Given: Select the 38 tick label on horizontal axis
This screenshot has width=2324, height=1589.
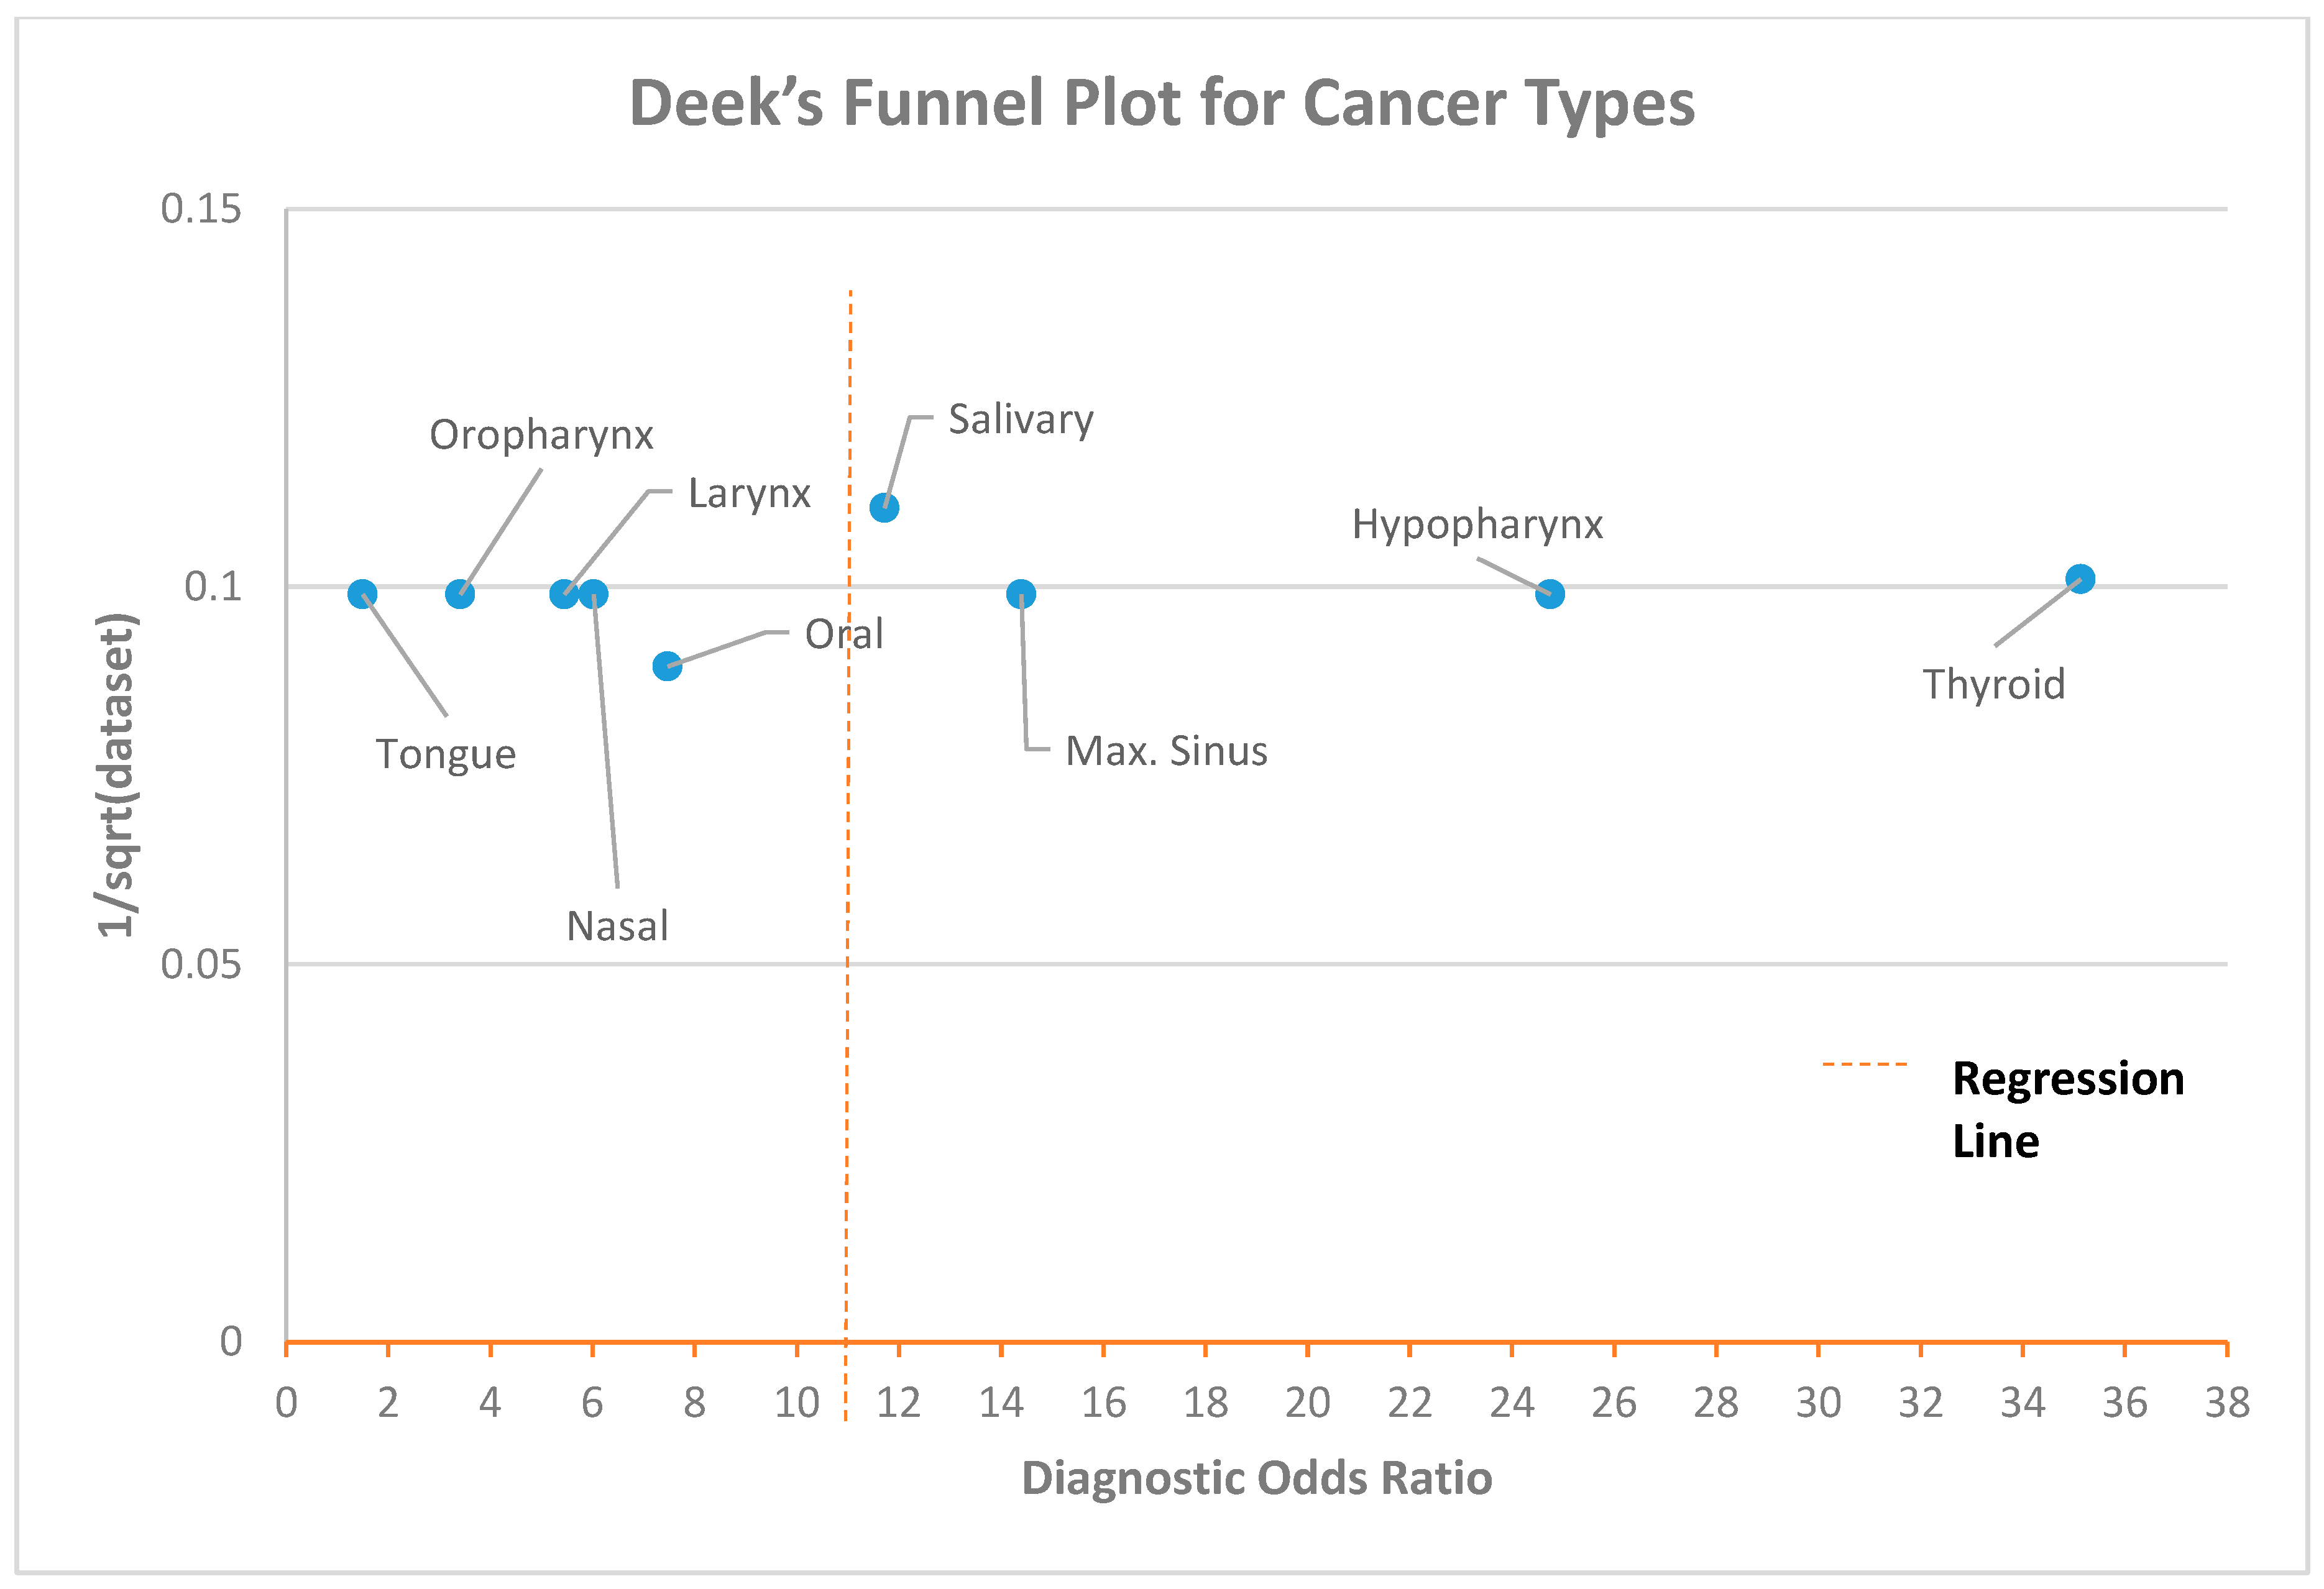Looking at the screenshot, I should click(x=2227, y=1403).
